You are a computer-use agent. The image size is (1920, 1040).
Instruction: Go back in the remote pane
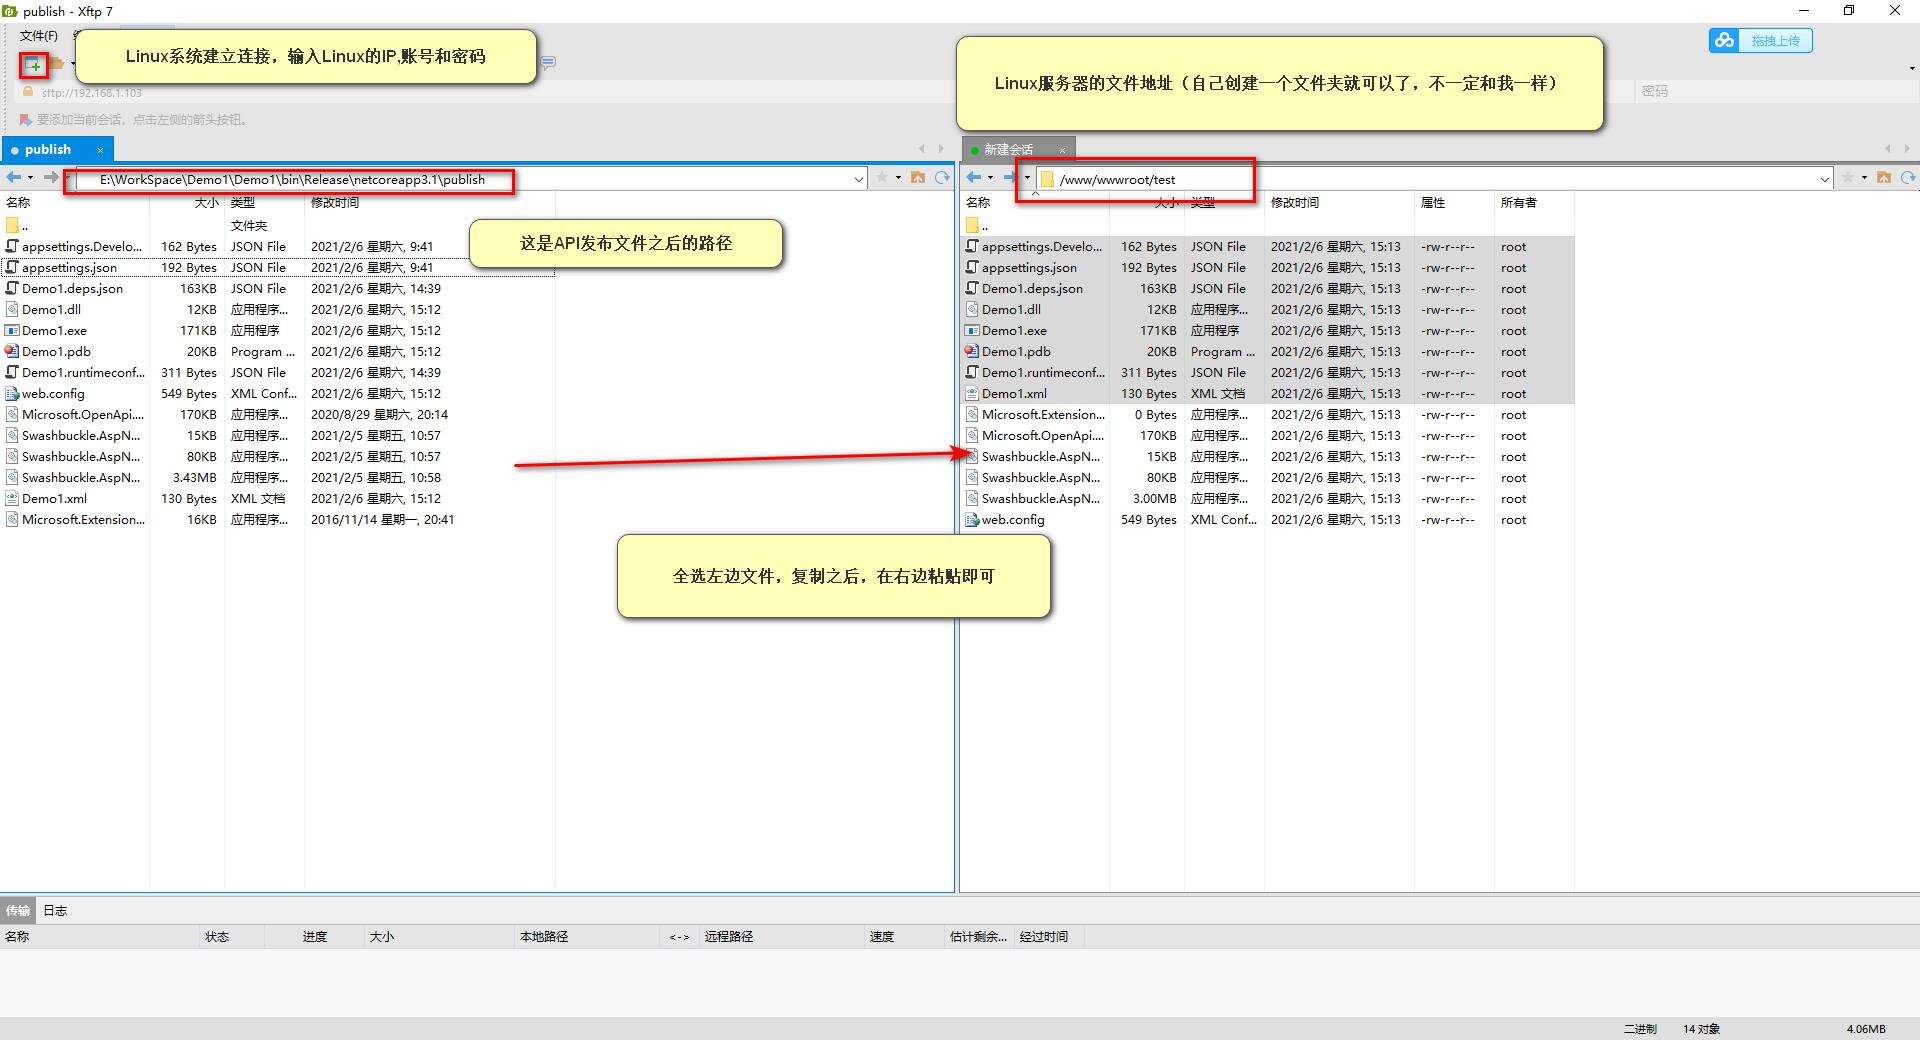(973, 178)
